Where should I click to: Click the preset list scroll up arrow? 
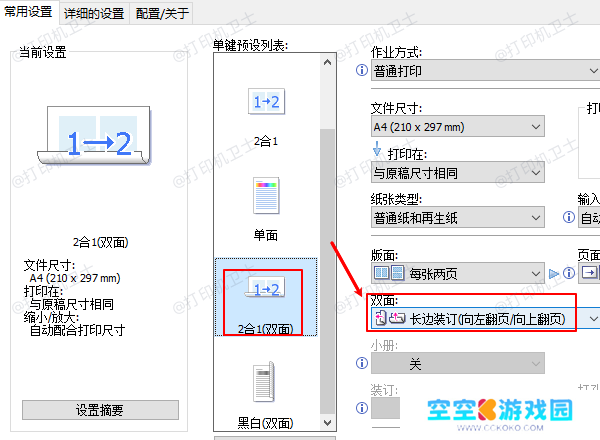(x=327, y=62)
